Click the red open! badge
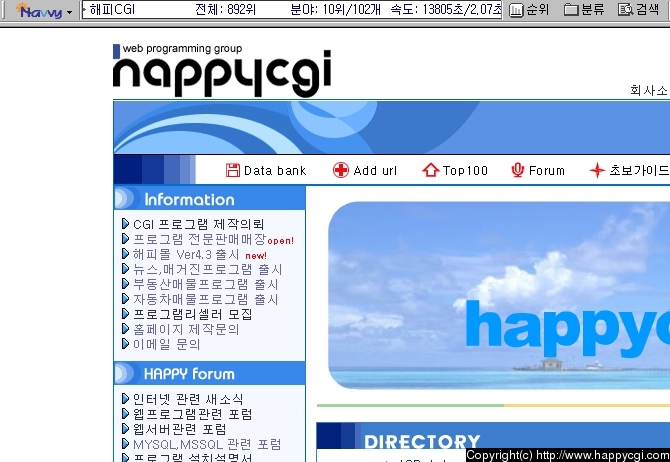This screenshot has height=462, width=670. (280, 241)
